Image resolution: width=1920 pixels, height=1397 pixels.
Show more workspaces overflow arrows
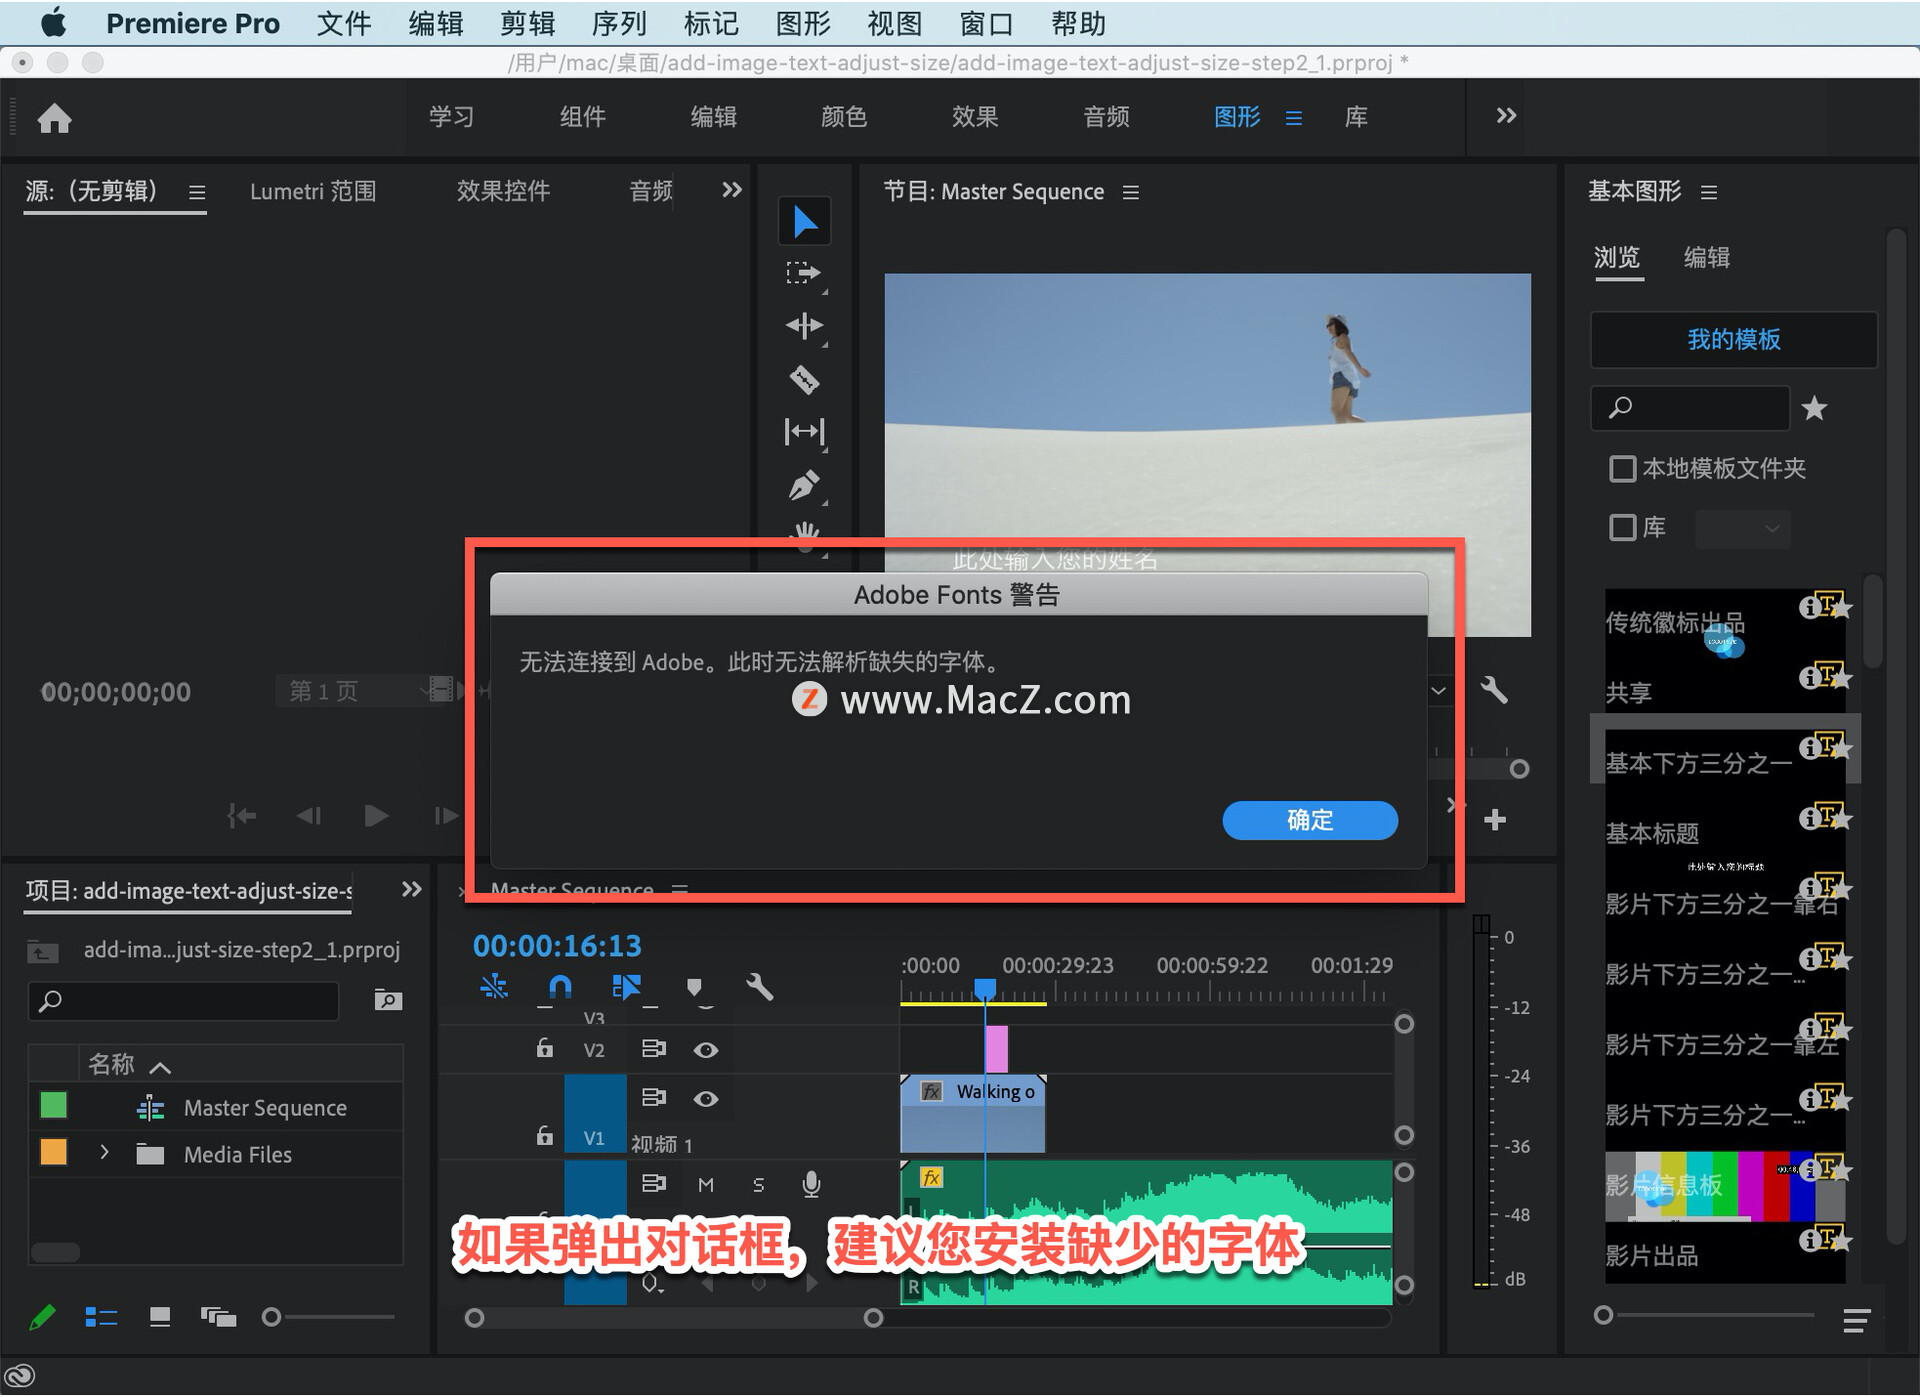1506,116
